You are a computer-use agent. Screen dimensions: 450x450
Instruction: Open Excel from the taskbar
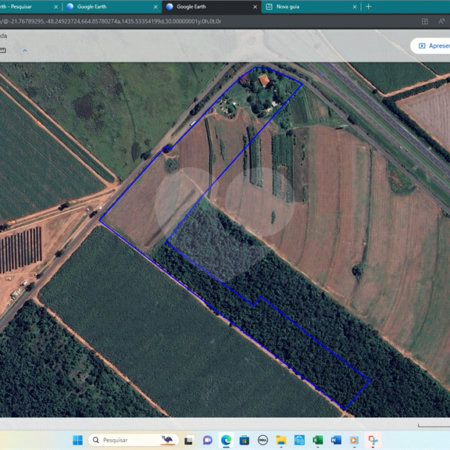point(318,440)
